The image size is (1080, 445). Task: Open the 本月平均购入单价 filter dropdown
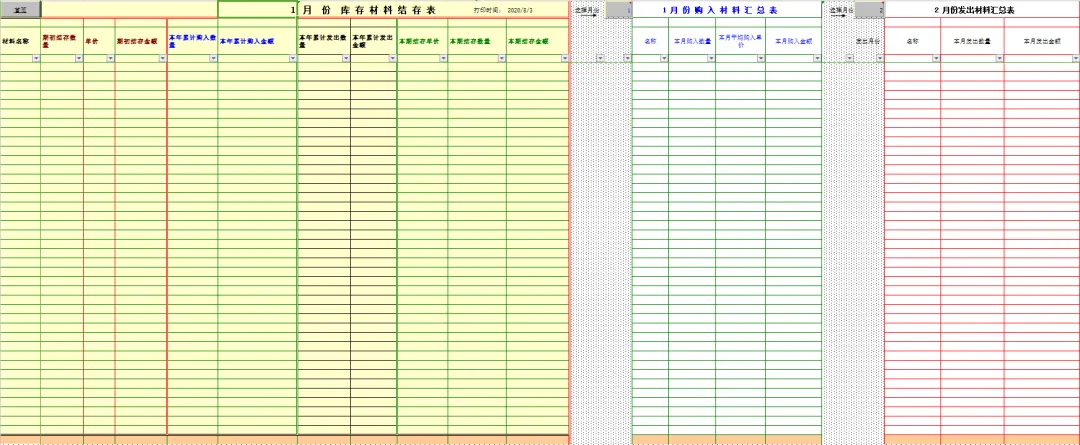761,59
